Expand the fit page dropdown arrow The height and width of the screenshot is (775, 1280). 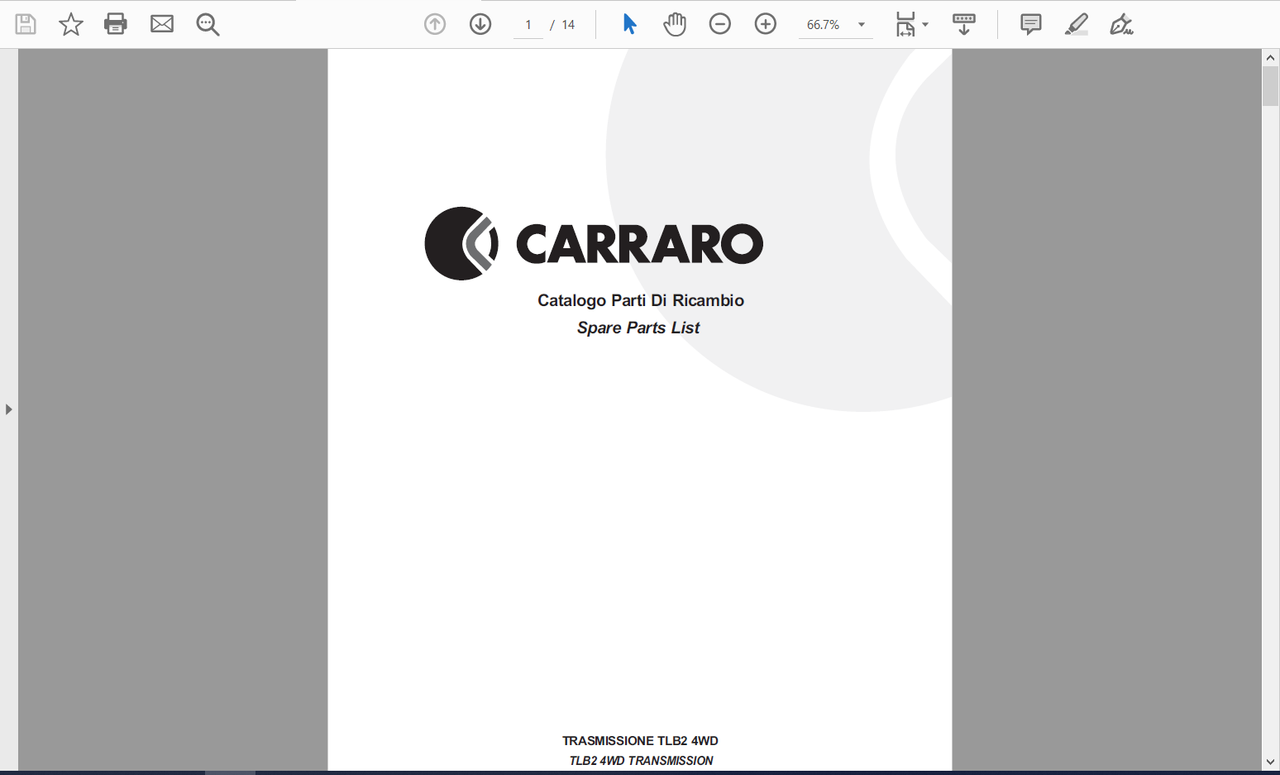point(925,25)
